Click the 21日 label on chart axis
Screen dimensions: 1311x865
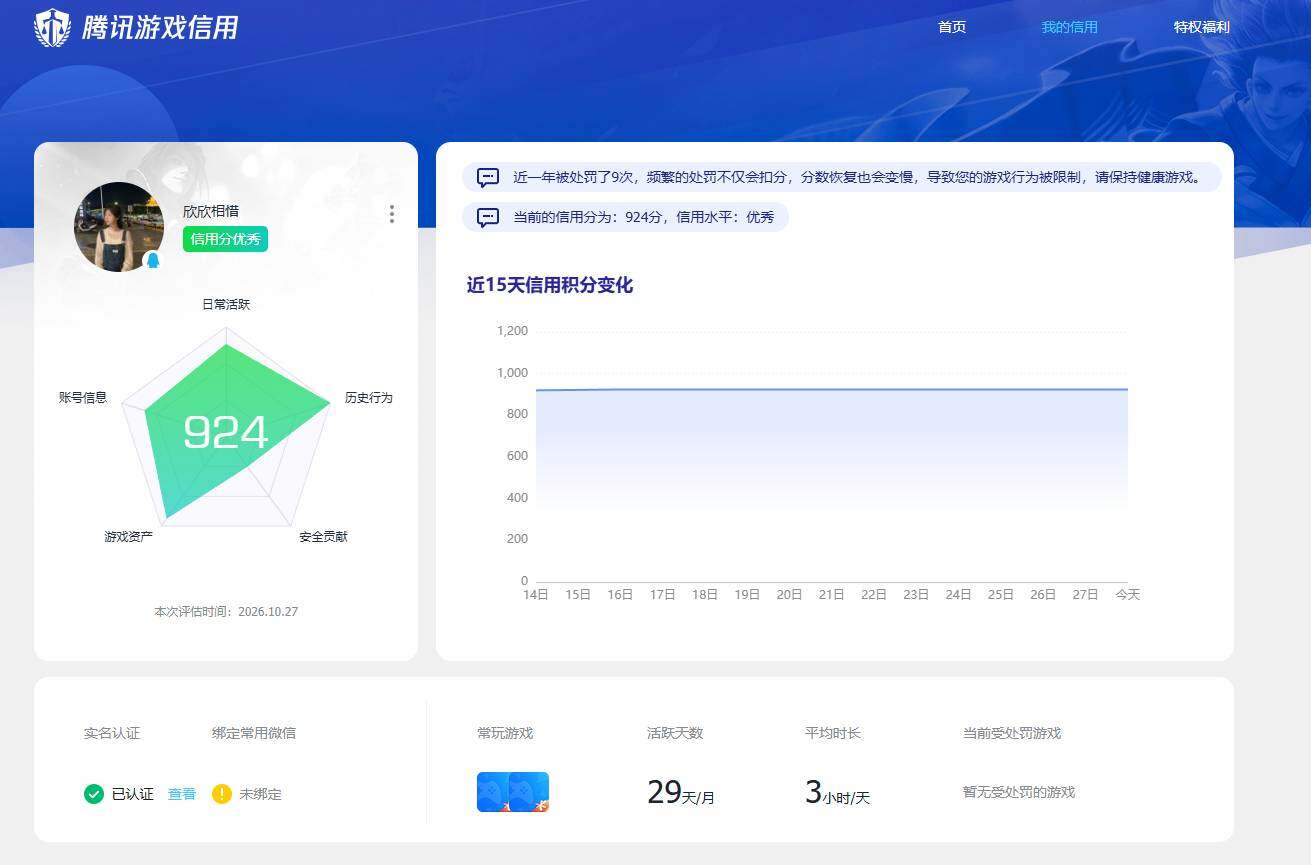[832, 594]
